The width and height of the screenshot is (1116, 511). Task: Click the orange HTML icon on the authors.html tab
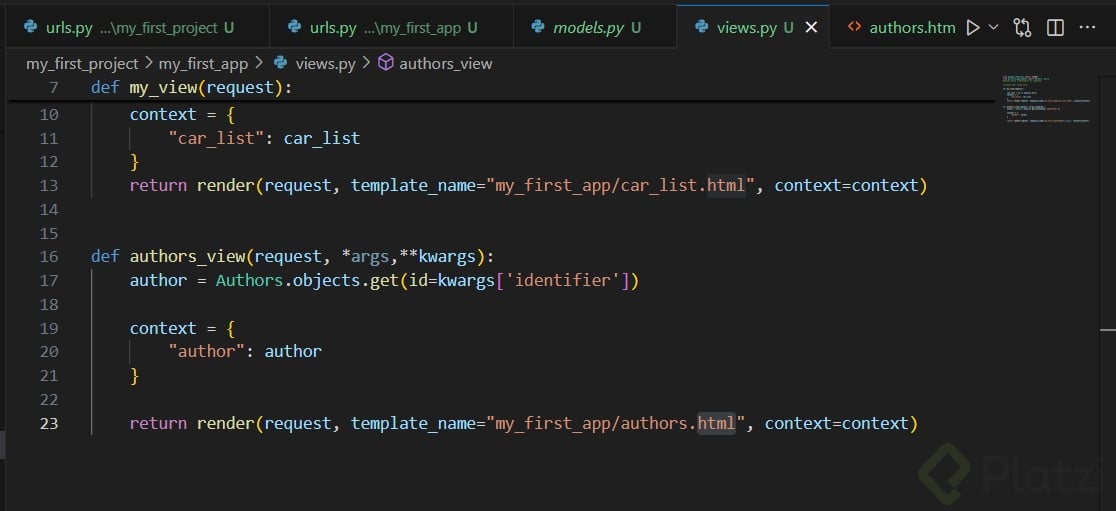coord(853,28)
